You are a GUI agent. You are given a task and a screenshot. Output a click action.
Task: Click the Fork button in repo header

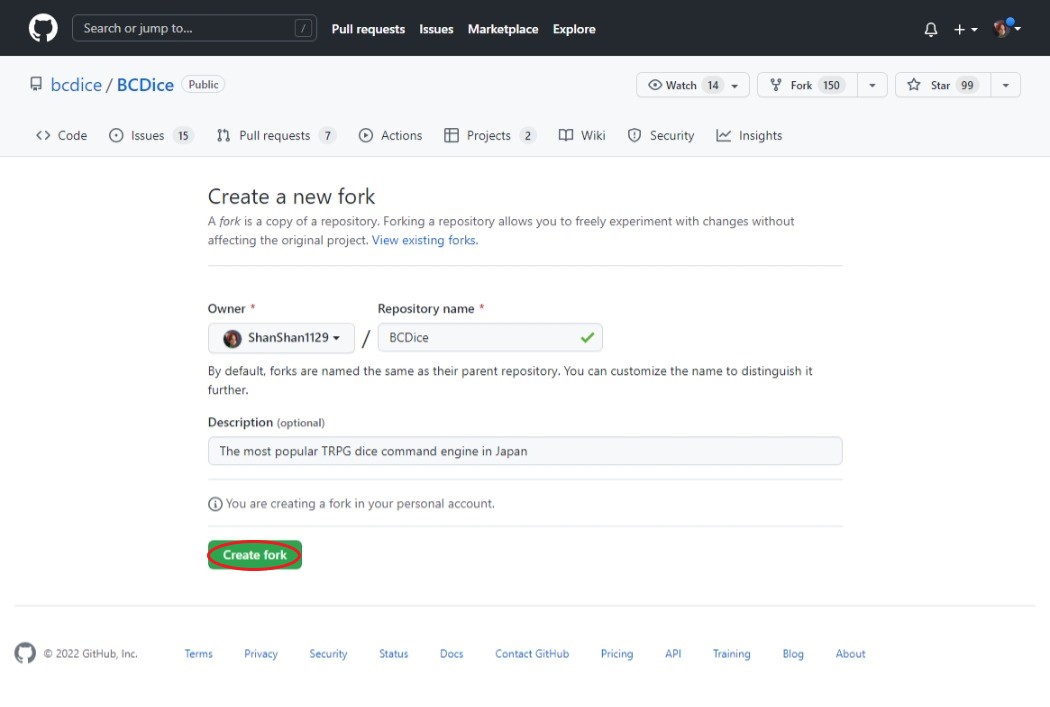[x=807, y=85]
